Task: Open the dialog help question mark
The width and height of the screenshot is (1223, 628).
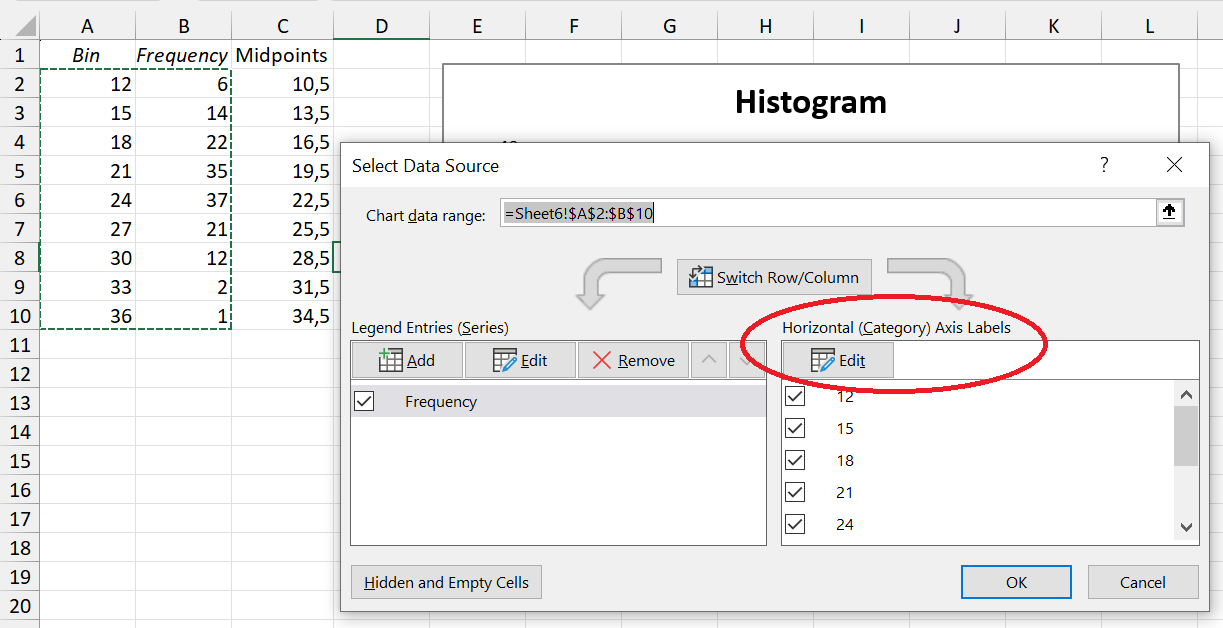Action: [x=1104, y=165]
